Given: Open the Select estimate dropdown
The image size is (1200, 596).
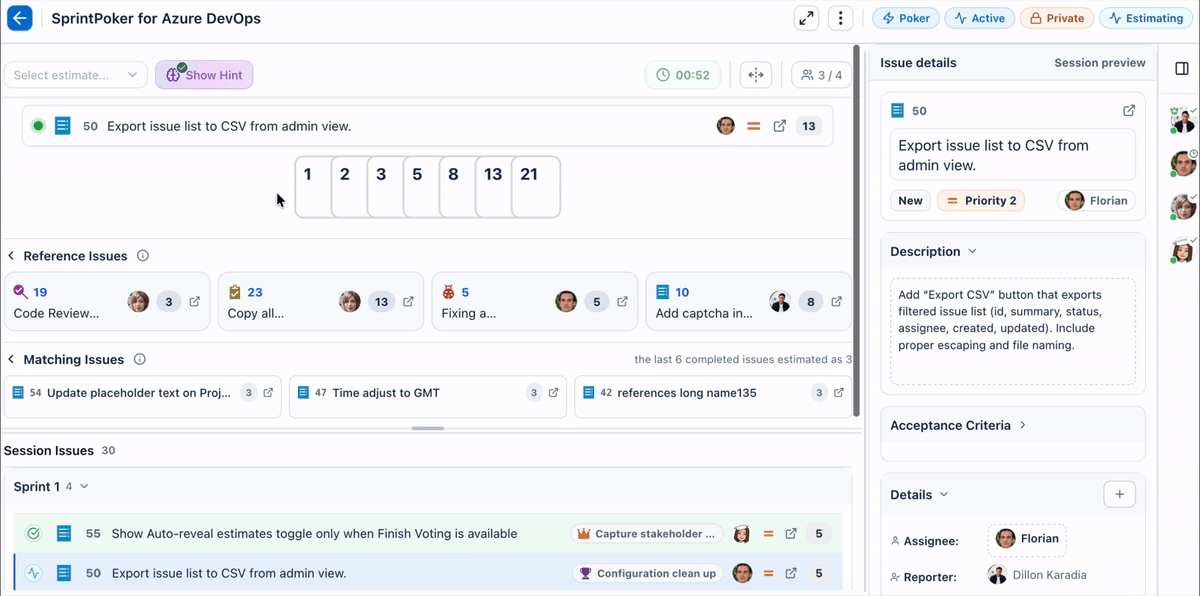Looking at the screenshot, I should click(76, 75).
